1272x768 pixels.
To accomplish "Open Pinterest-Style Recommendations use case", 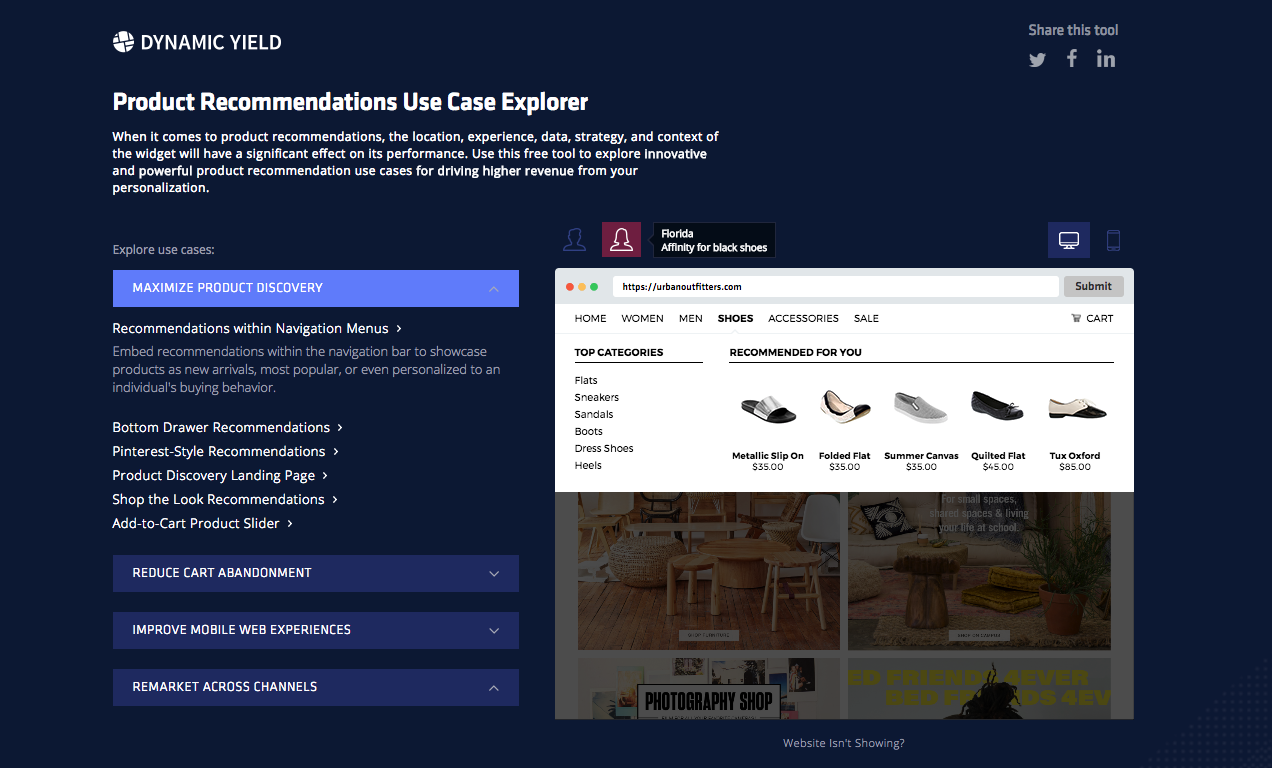I will (225, 451).
